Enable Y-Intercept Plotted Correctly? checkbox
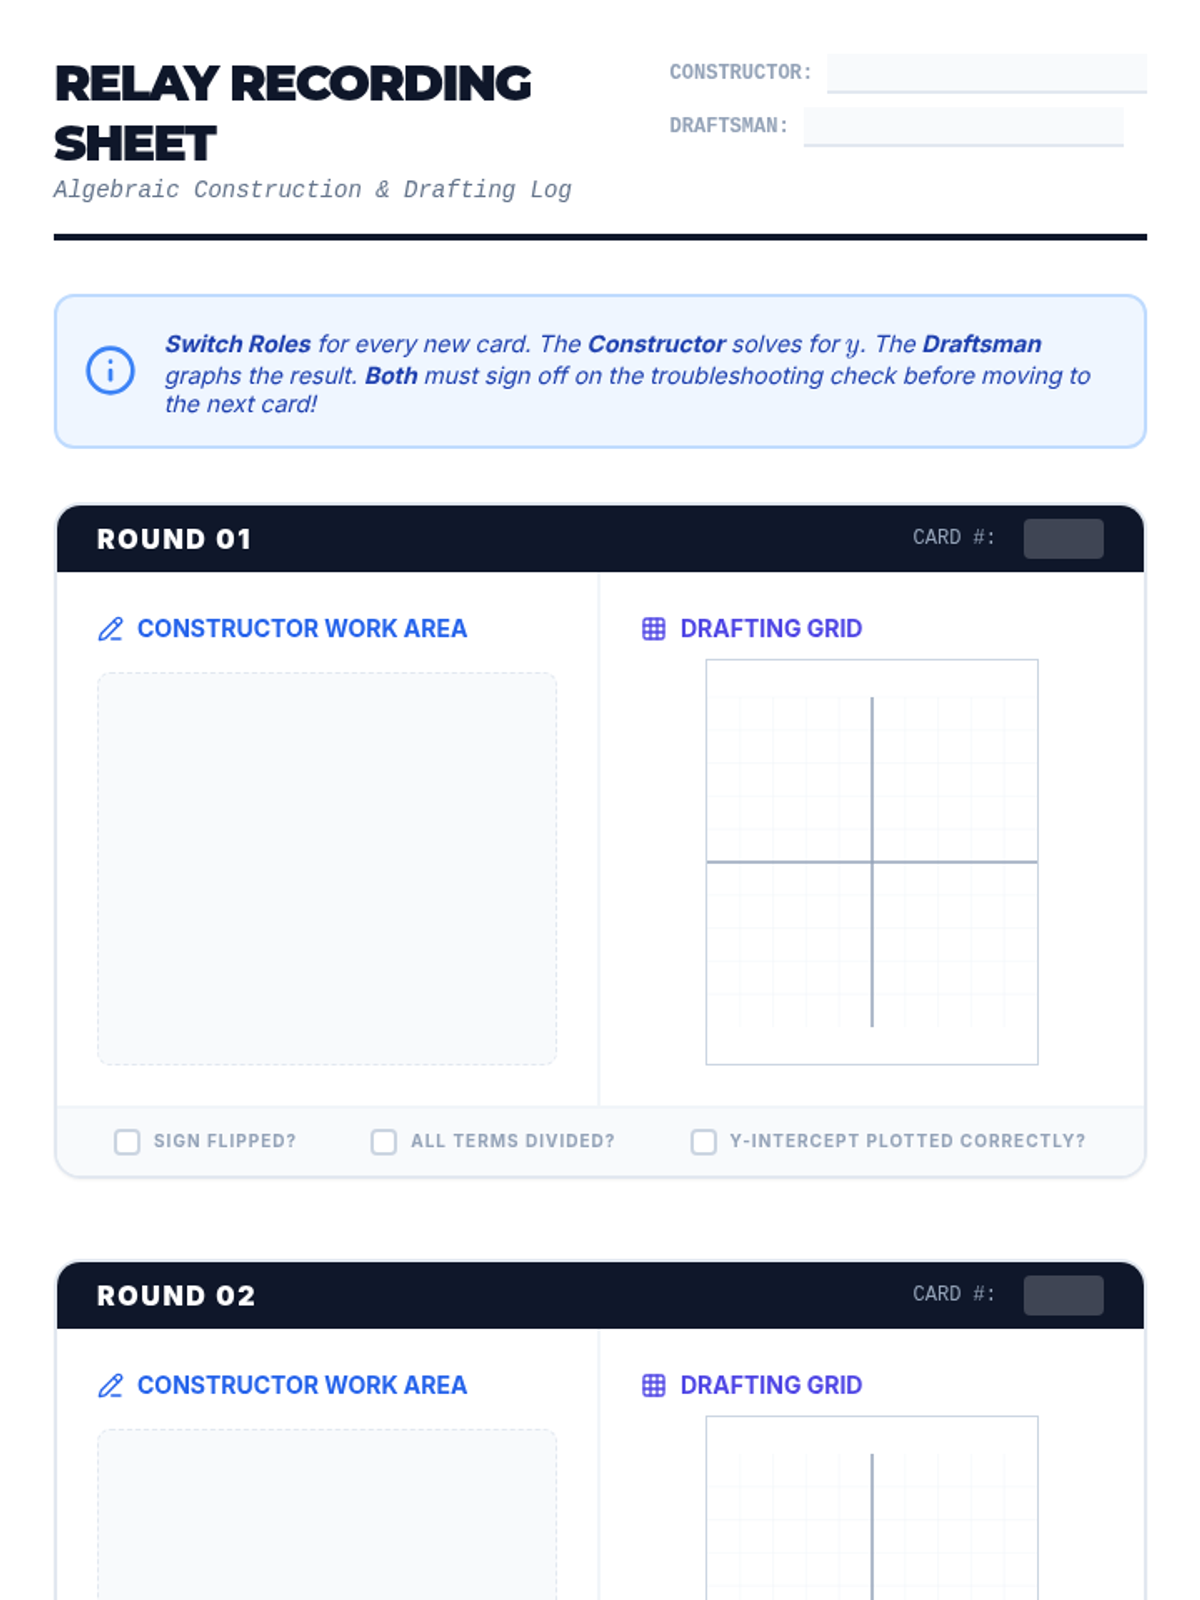This screenshot has height=1600, width=1200. pos(704,1141)
